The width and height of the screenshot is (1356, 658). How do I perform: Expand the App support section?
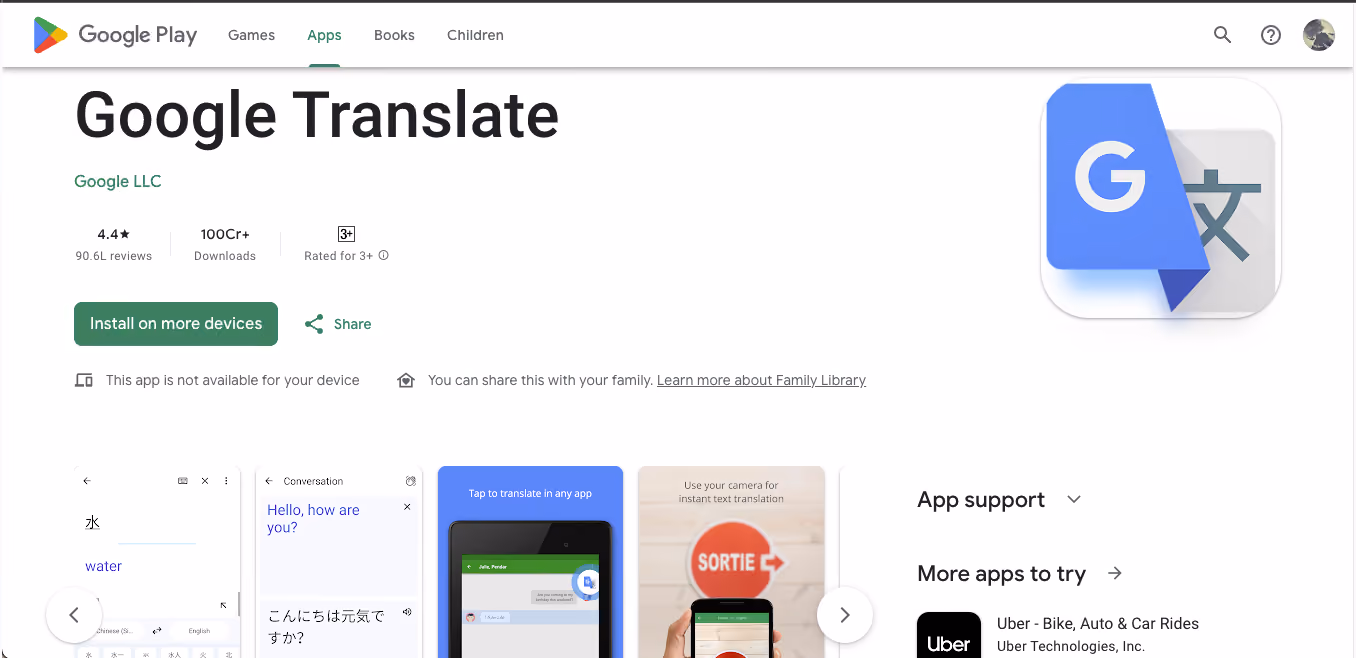pos(1074,499)
